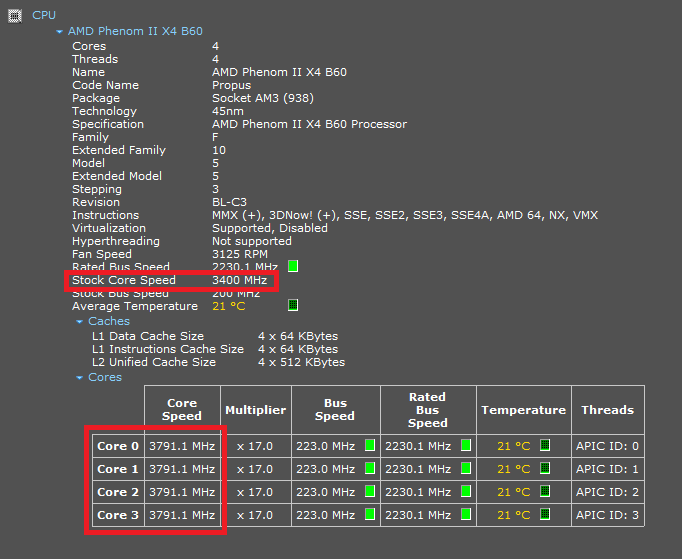Collapse the Cores section arrow
Image resolution: width=682 pixels, height=559 pixels.
pyautogui.click(x=79, y=378)
